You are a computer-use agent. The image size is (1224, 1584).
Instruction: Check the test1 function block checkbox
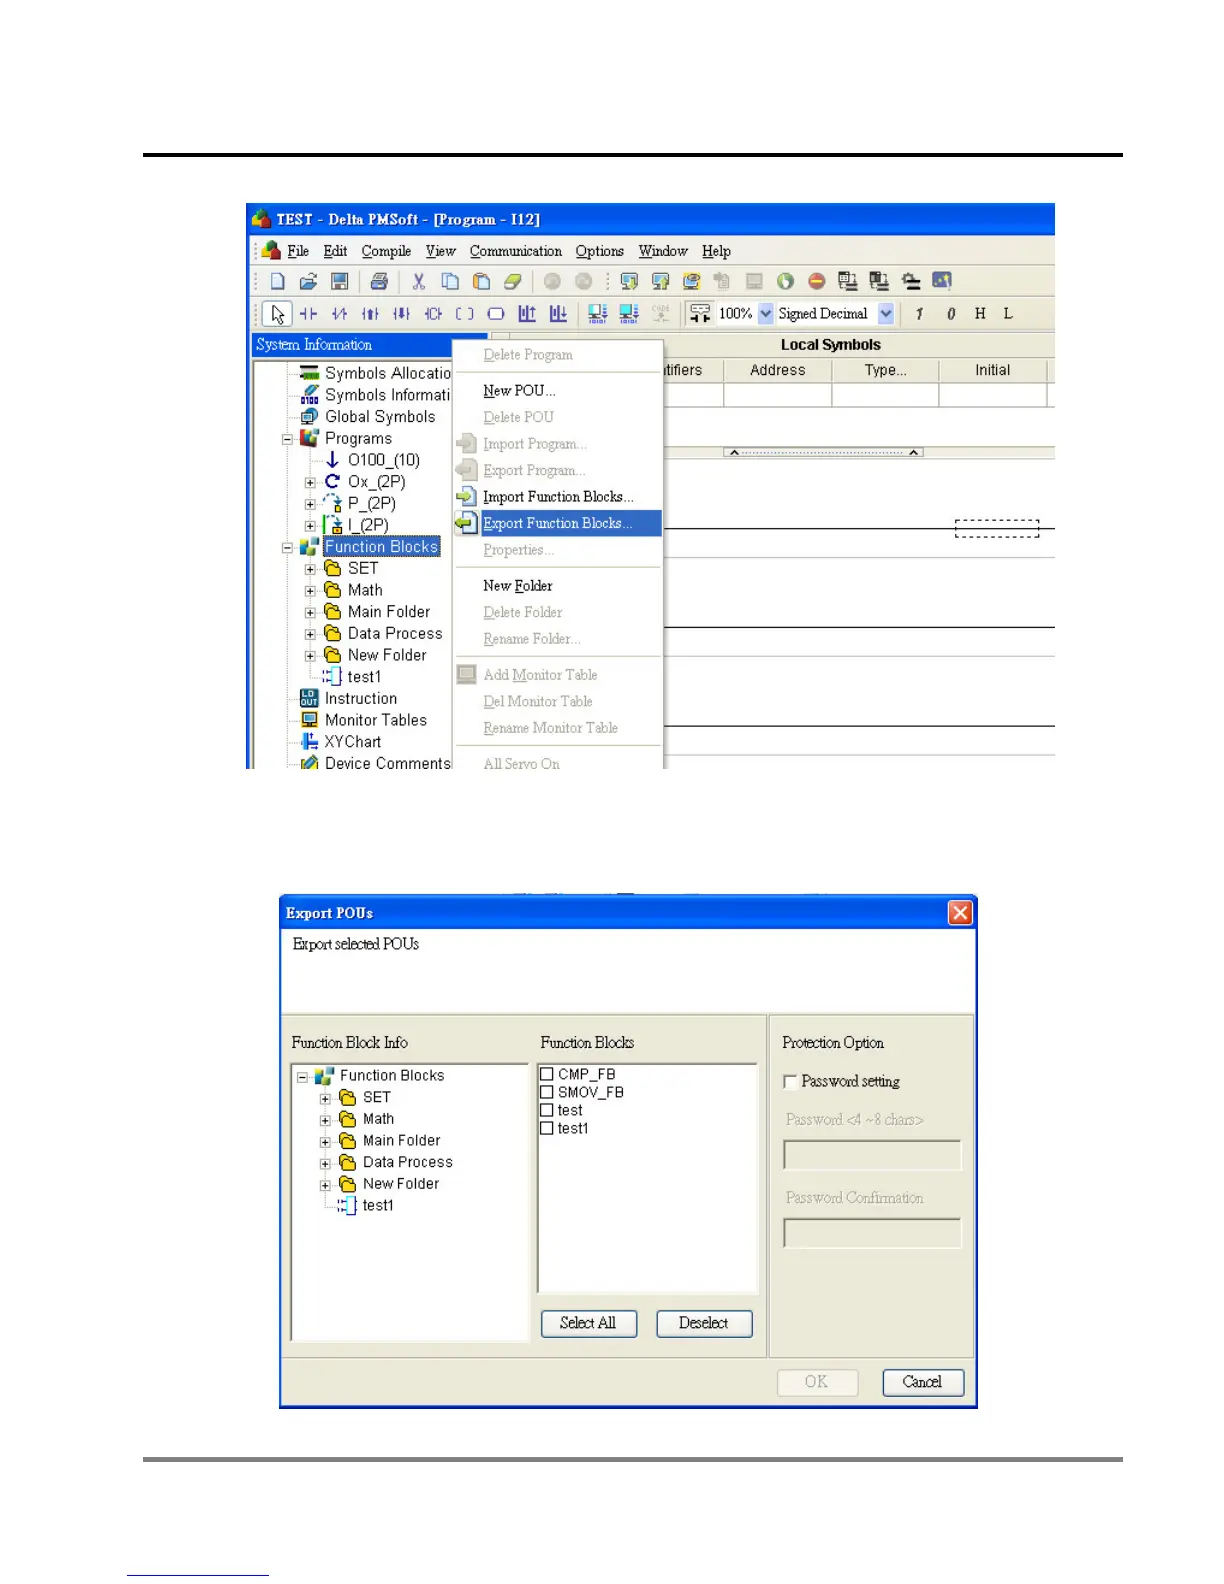[x=547, y=1128]
